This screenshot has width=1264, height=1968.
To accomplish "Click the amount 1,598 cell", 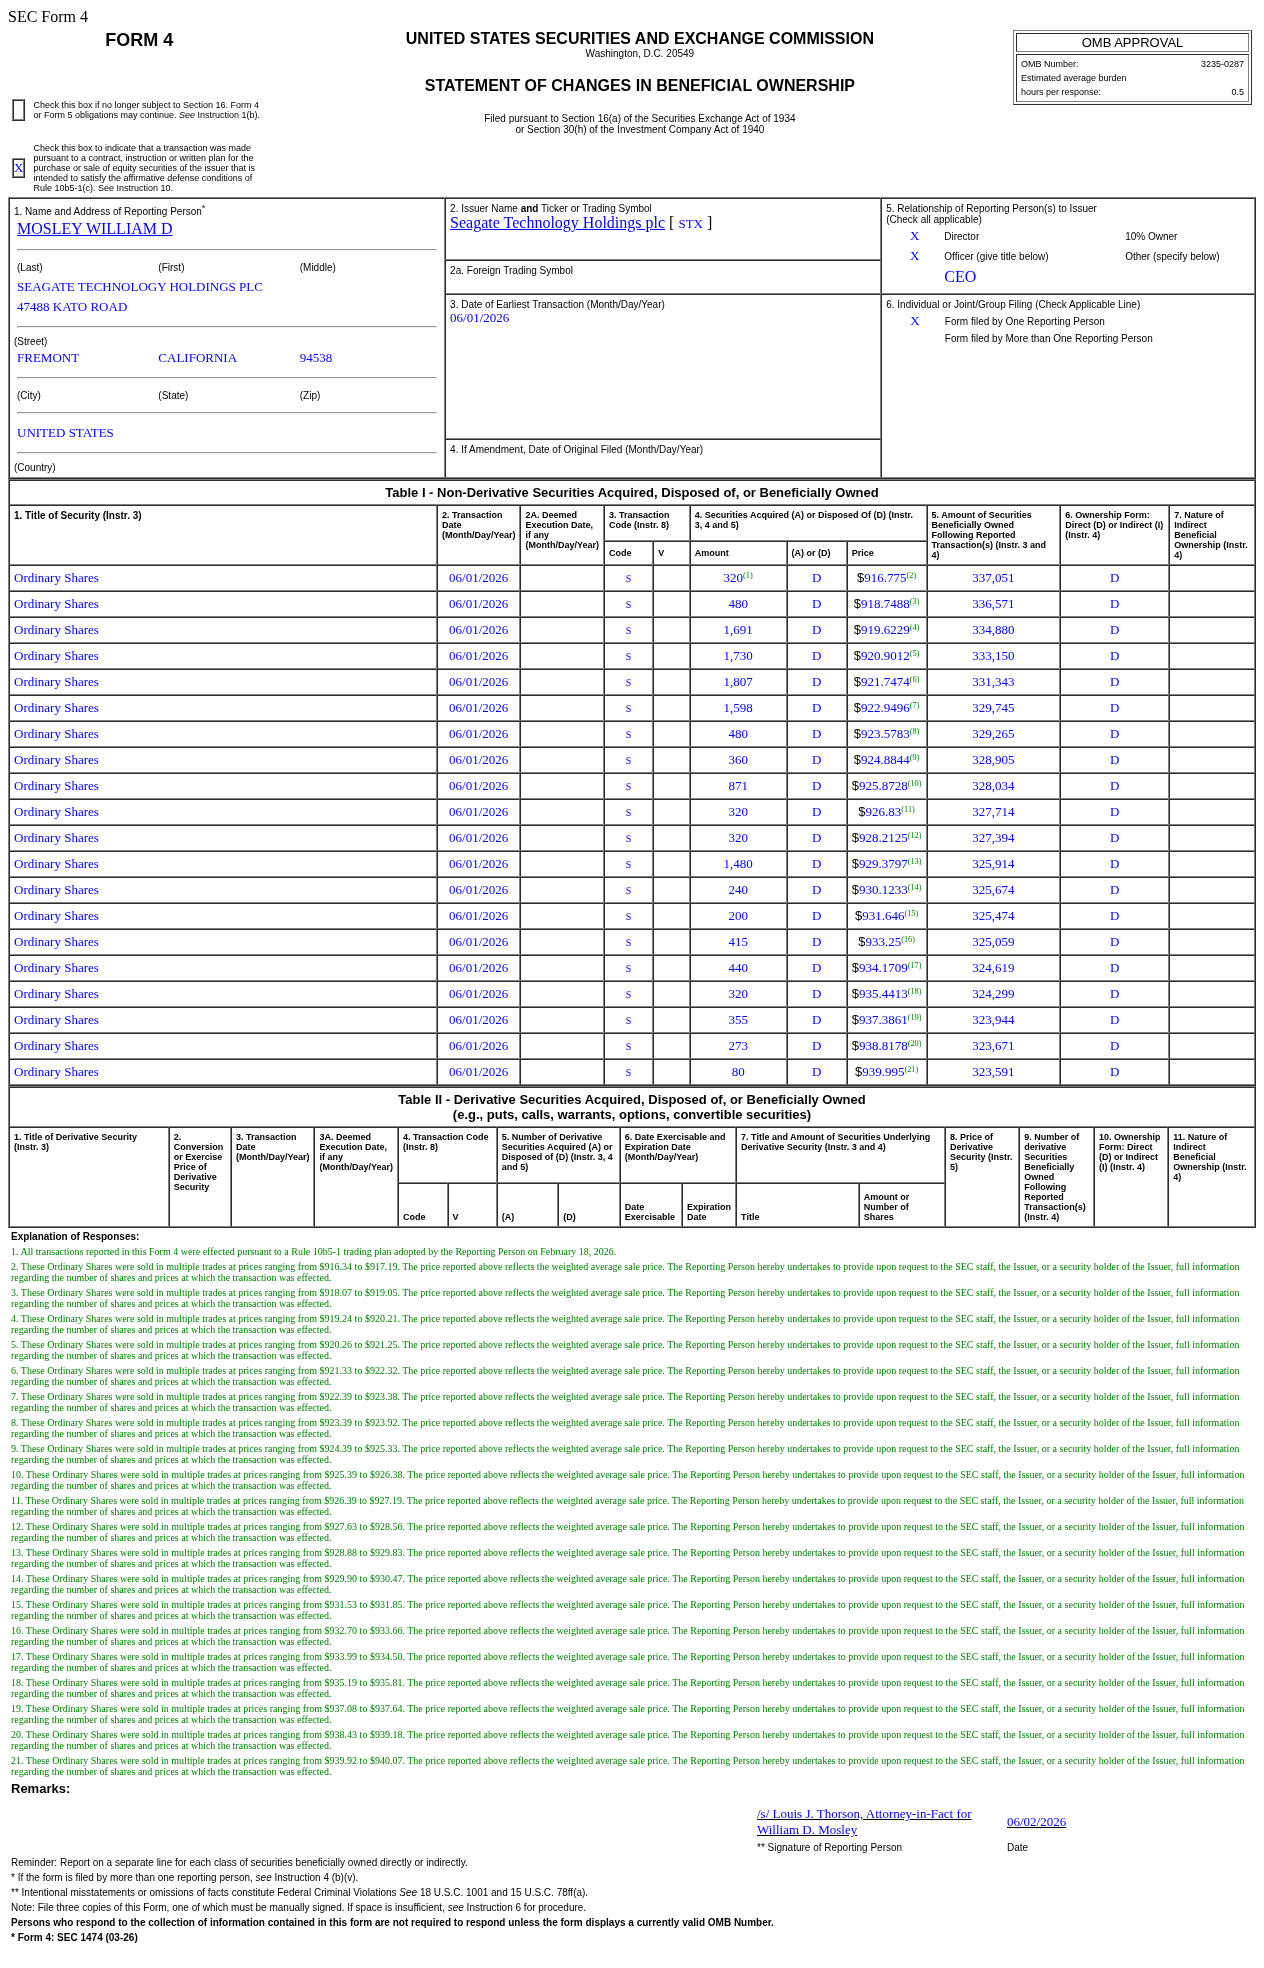I will [x=738, y=708].
